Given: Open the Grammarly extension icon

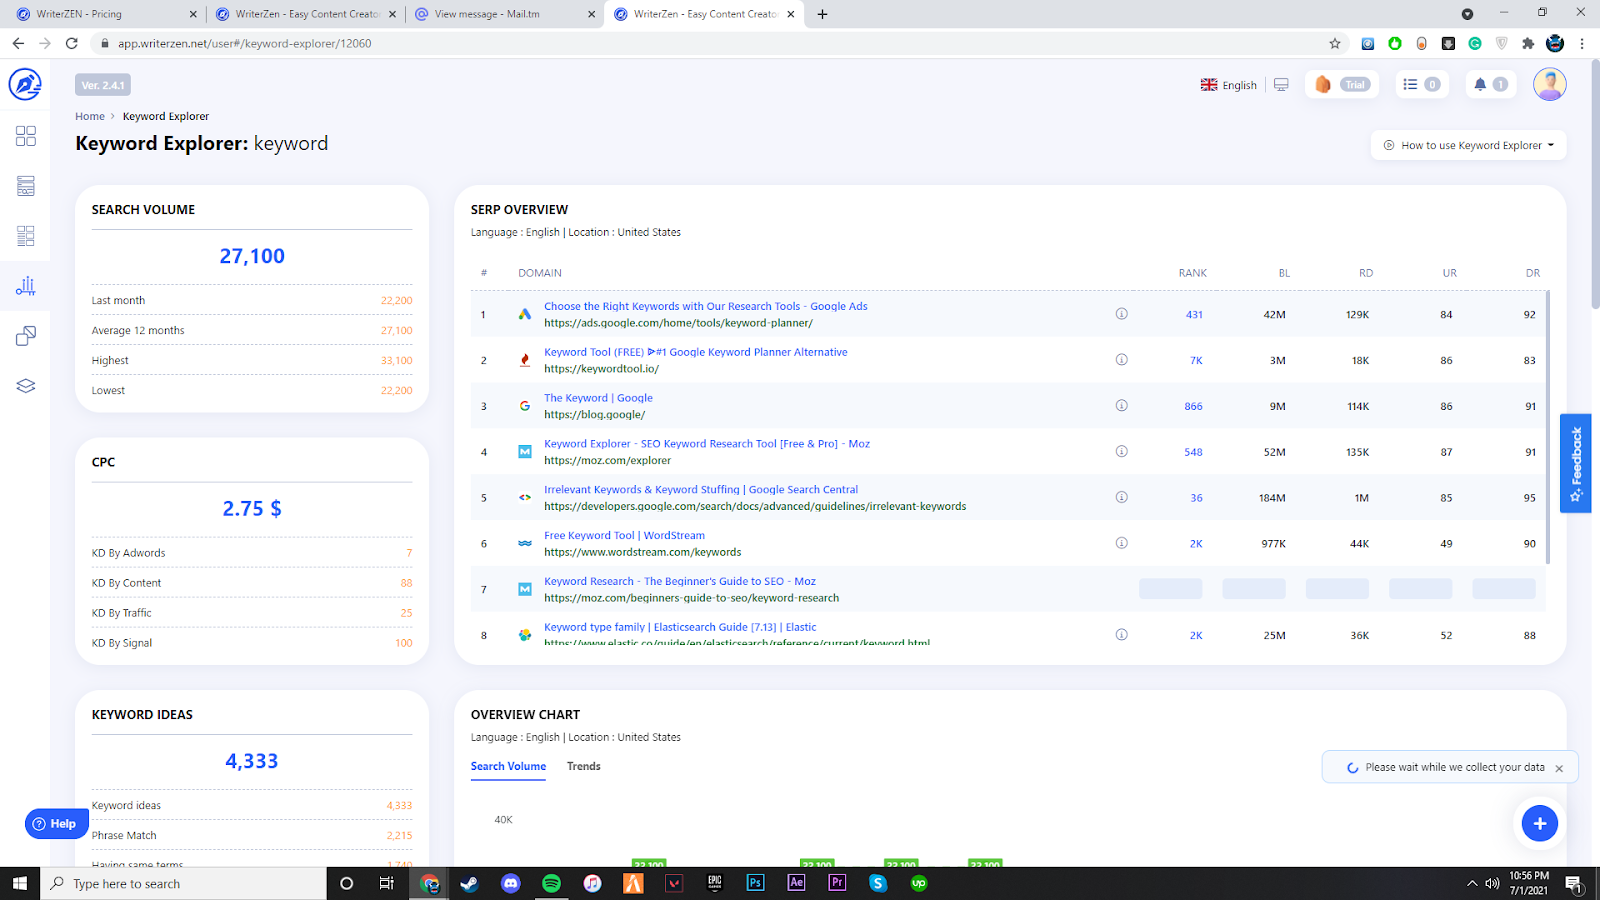Looking at the screenshot, I should tap(1475, 43).
